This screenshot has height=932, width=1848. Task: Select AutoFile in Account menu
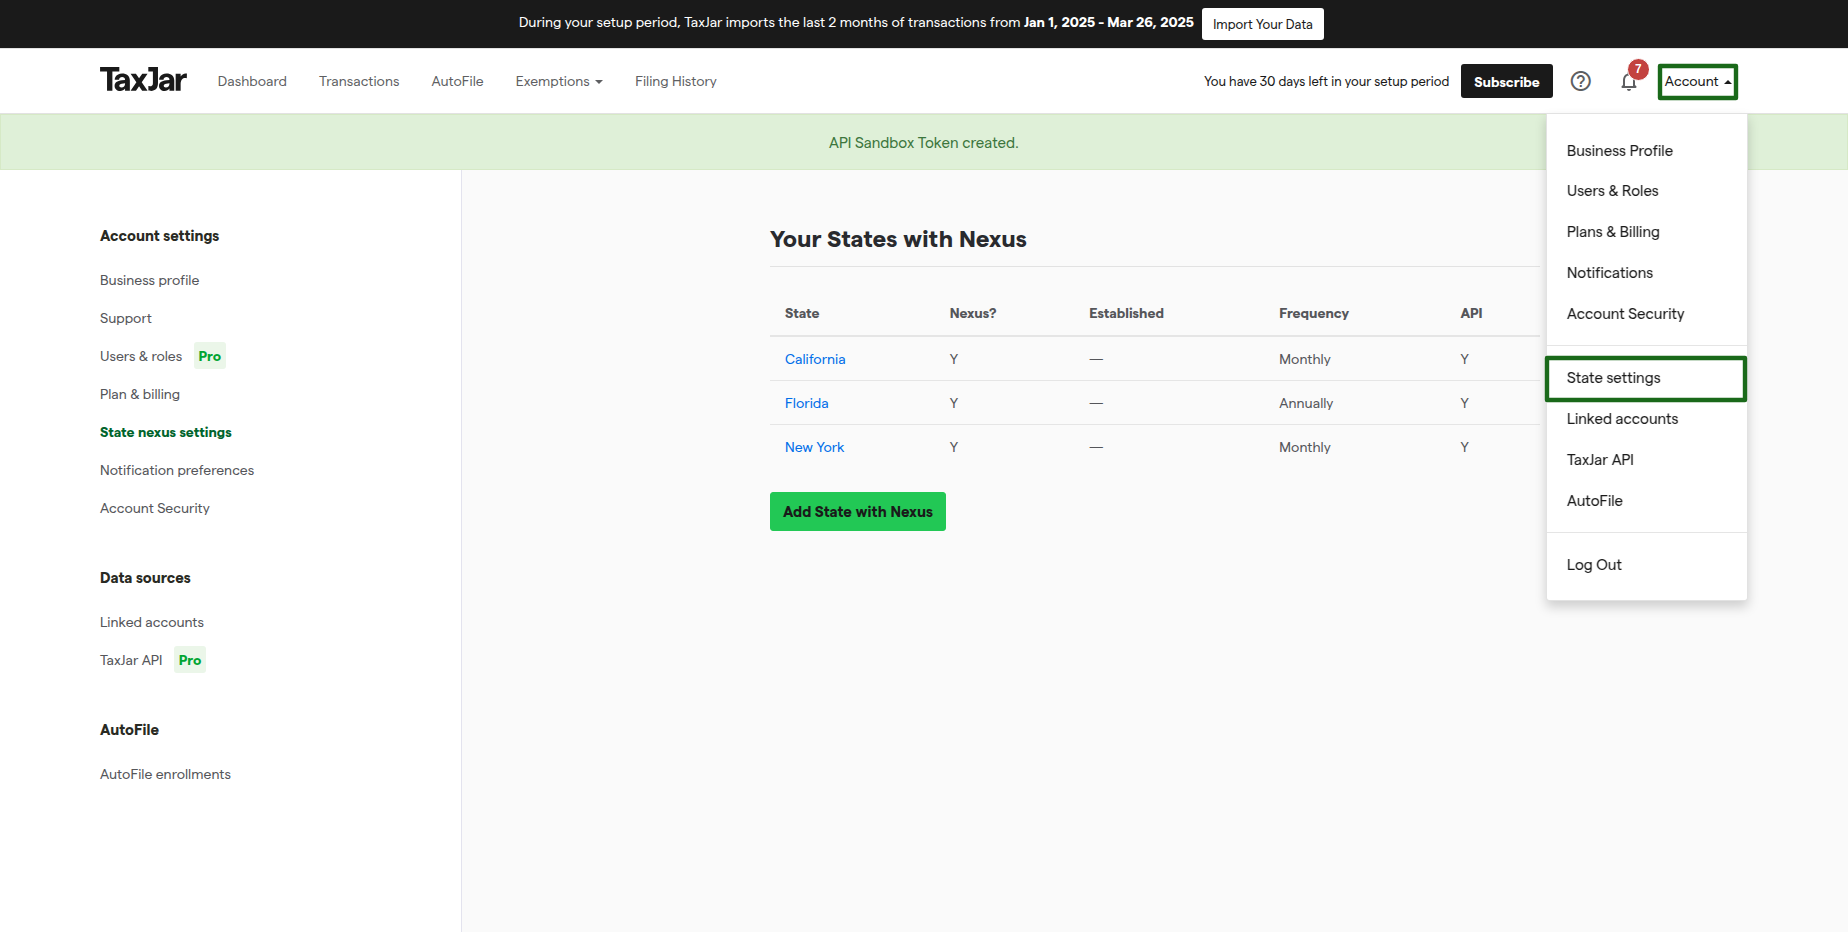[x=1594, y=501]
